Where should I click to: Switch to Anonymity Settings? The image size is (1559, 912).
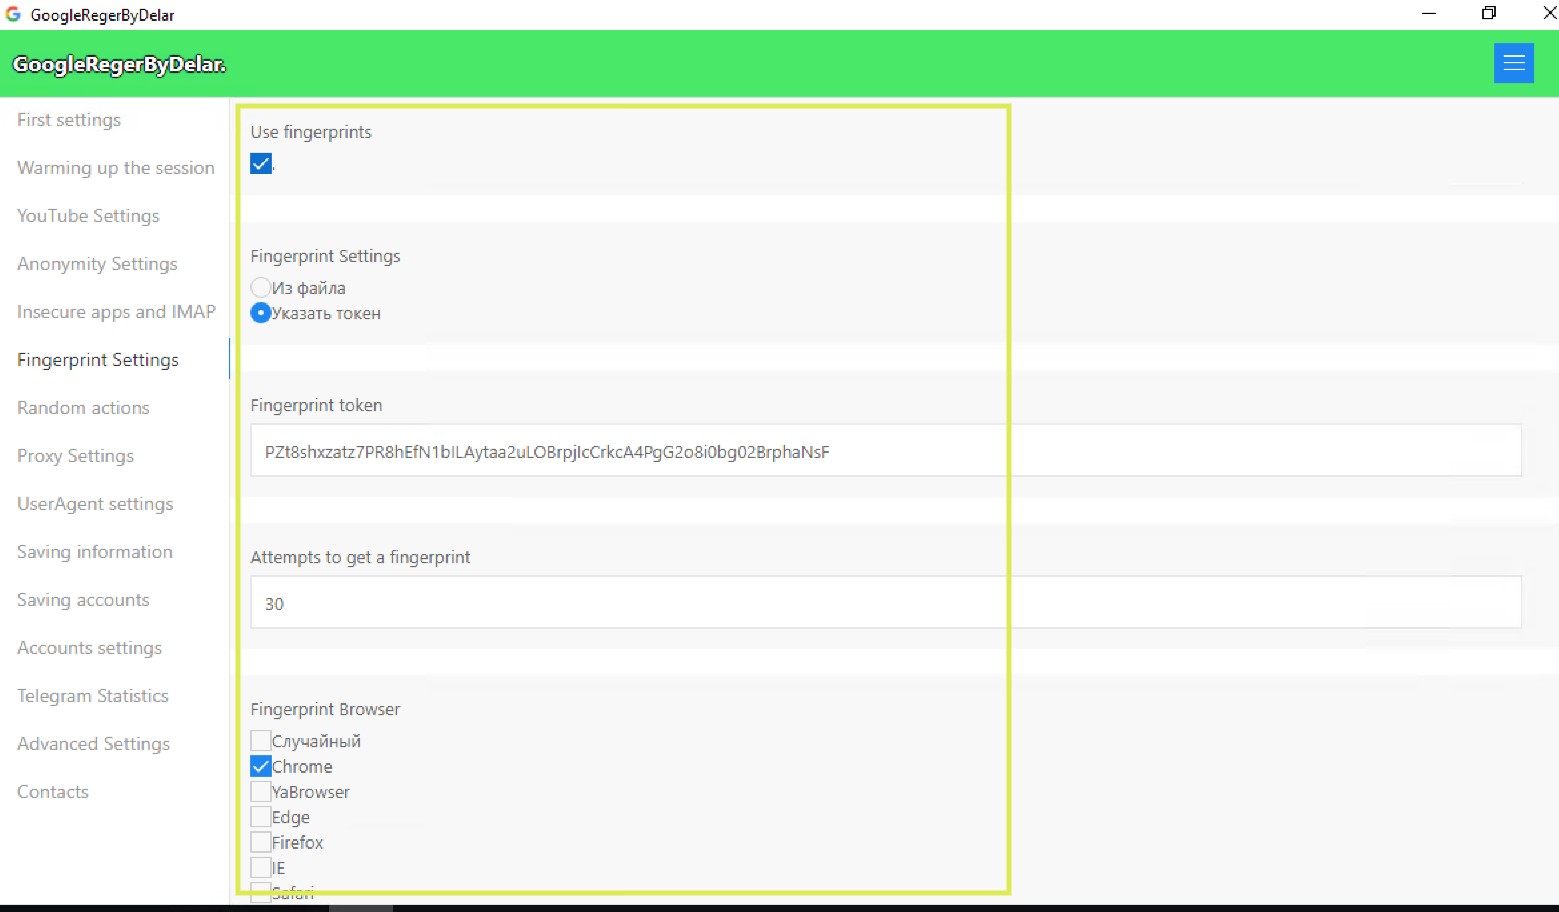click(x=97, y=264)
